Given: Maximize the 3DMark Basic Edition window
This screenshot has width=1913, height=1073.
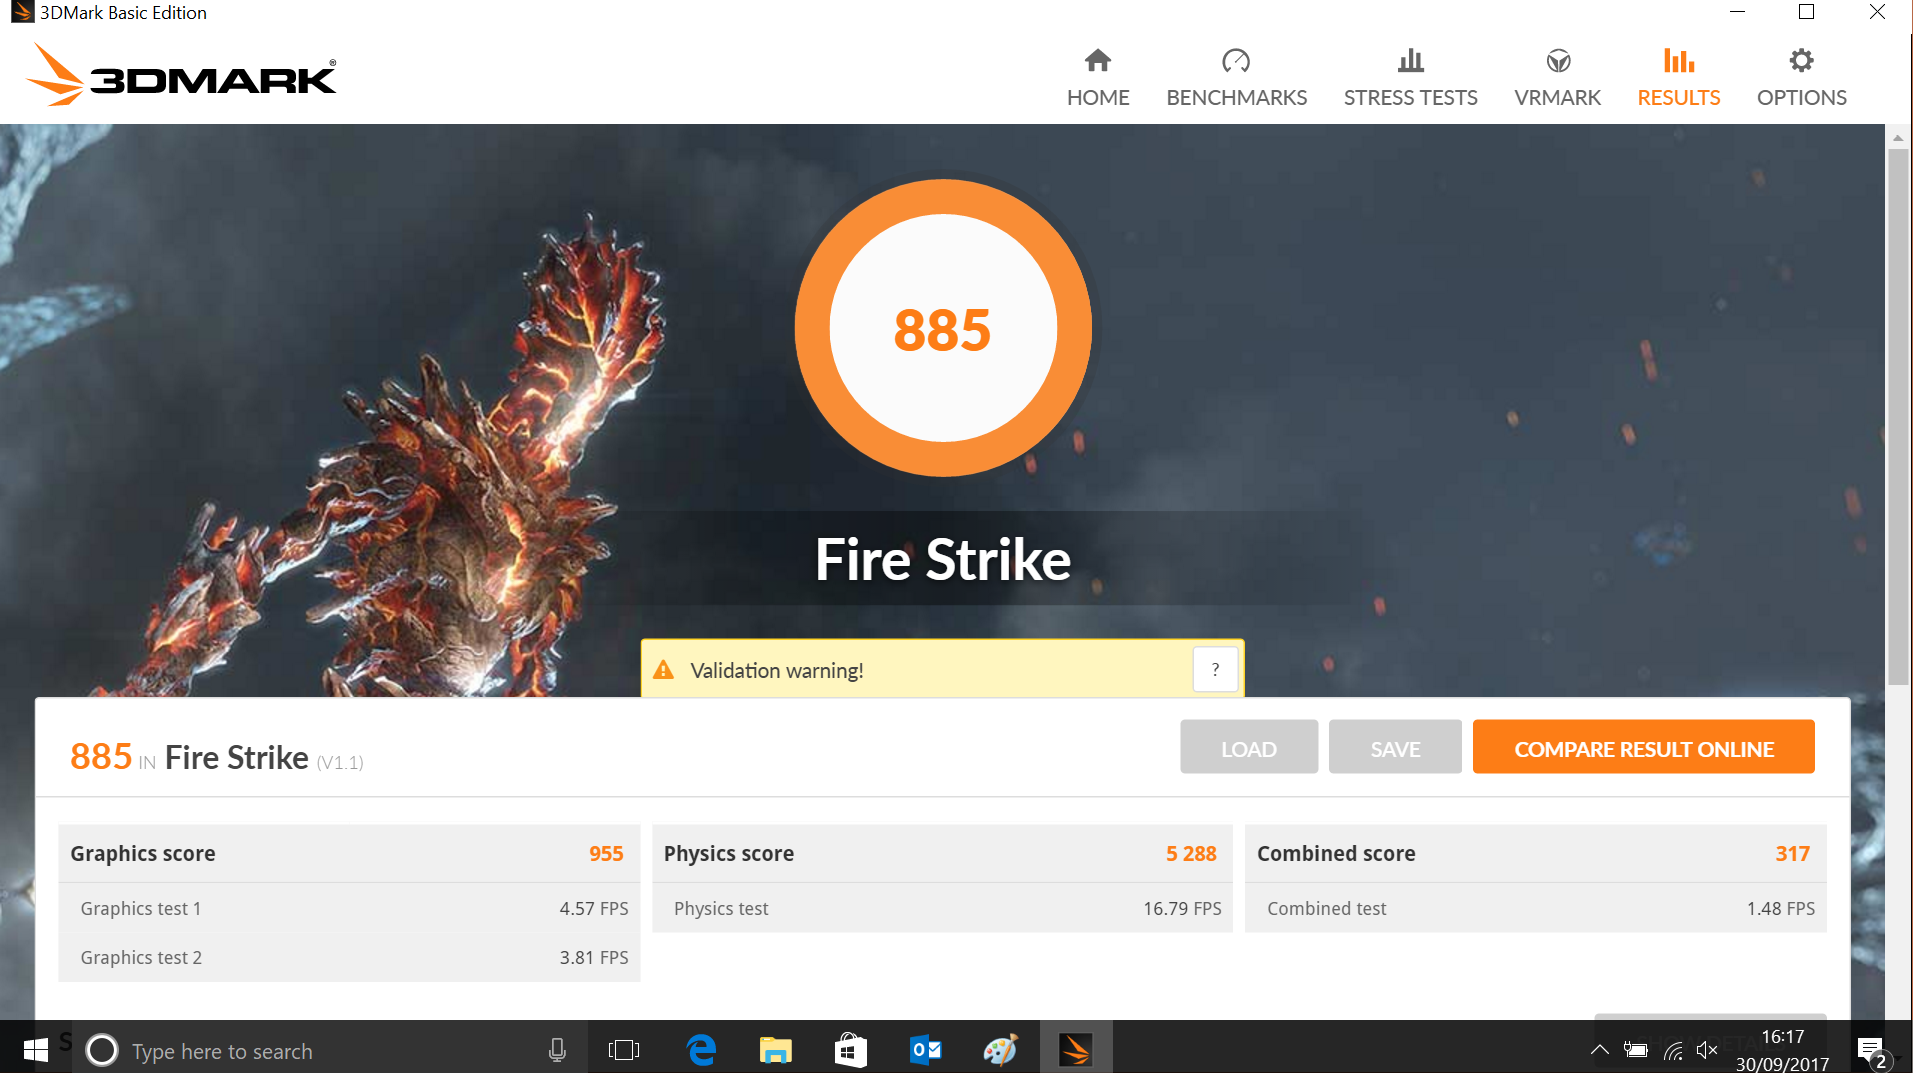Looking at the screenshot, I should (1806, 12).
